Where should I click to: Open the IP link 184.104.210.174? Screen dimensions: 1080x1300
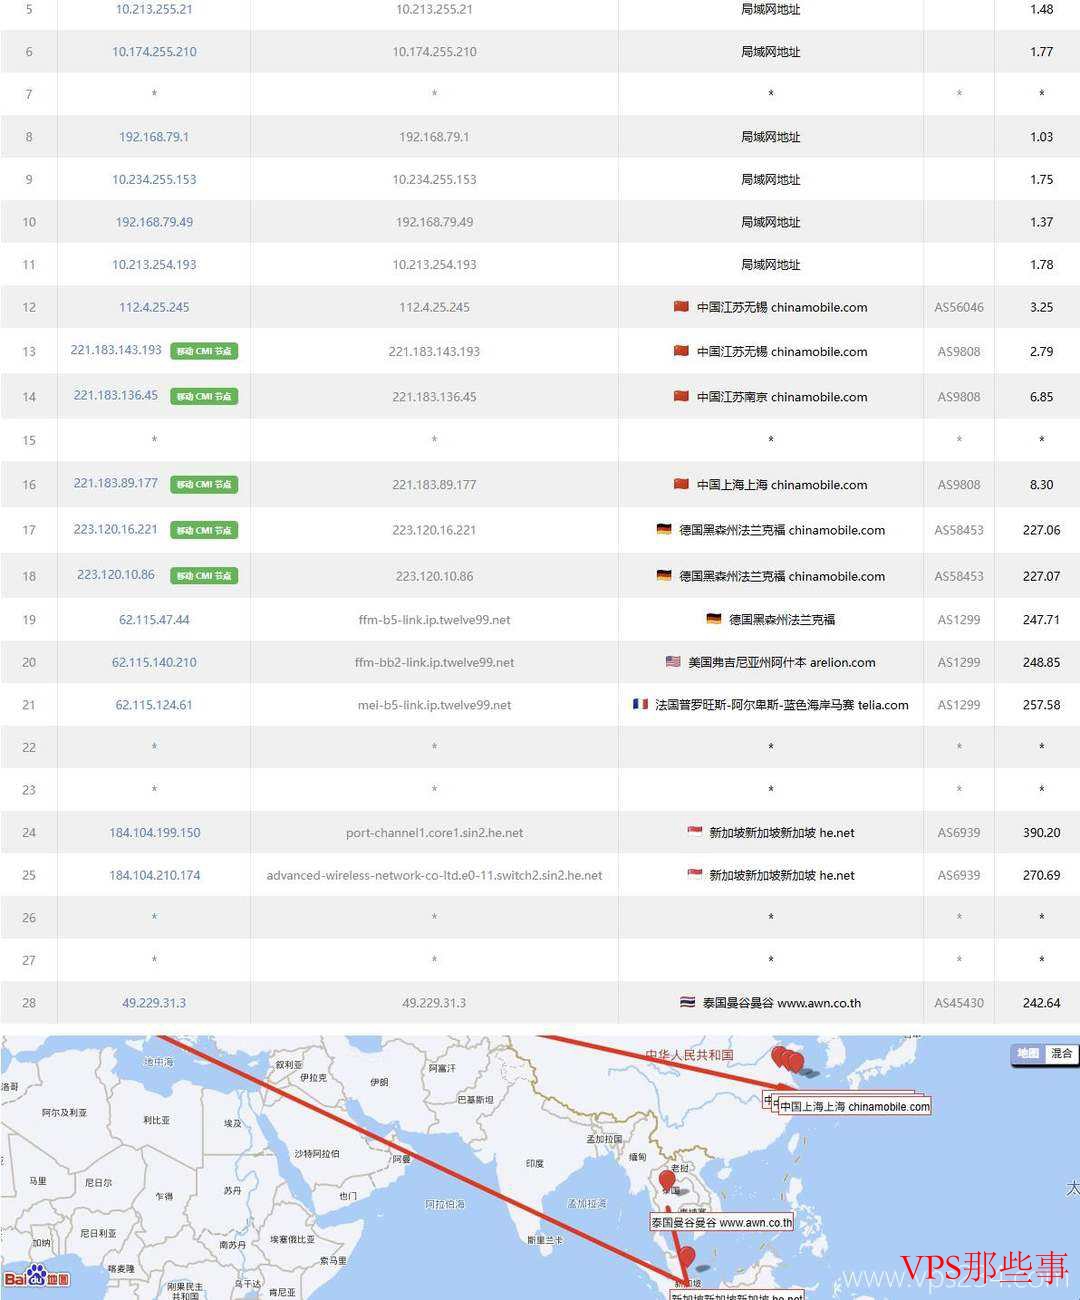pyautogui.click(x=155, y=875)
